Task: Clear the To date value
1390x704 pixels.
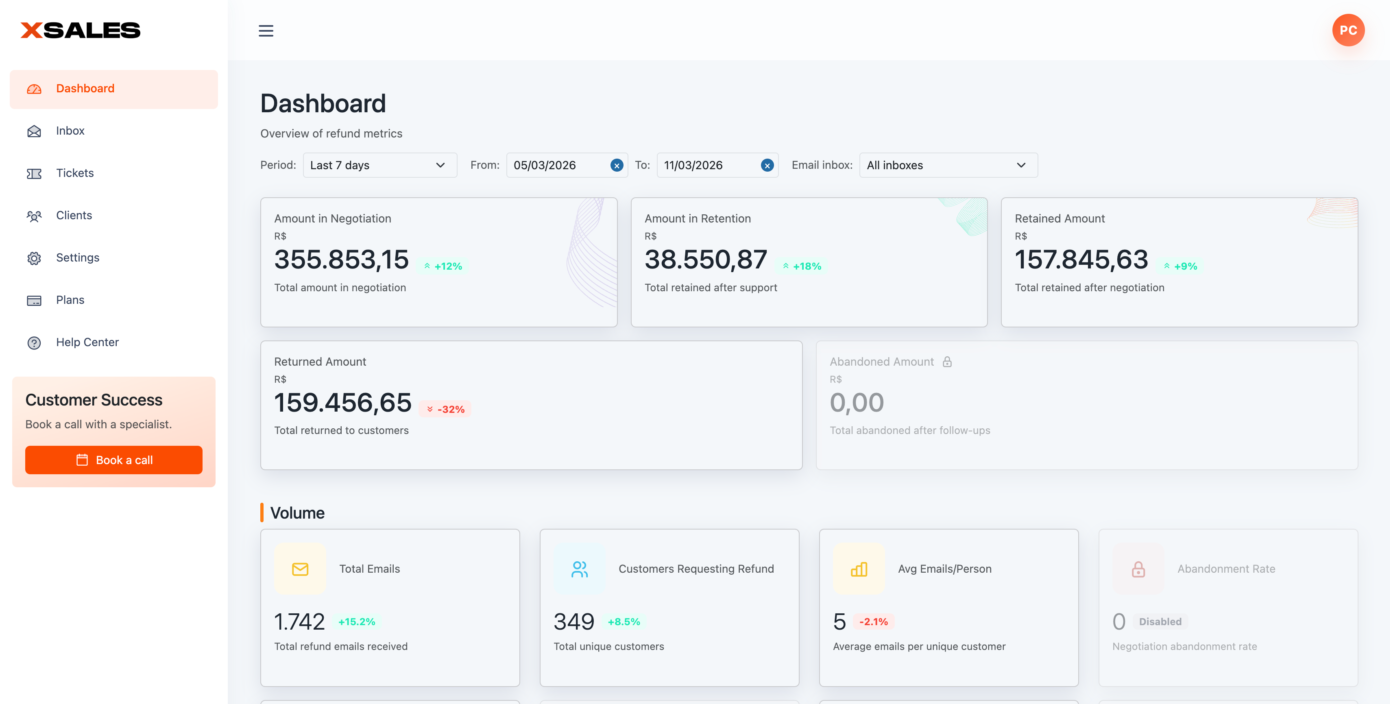Action: [767, 165]
